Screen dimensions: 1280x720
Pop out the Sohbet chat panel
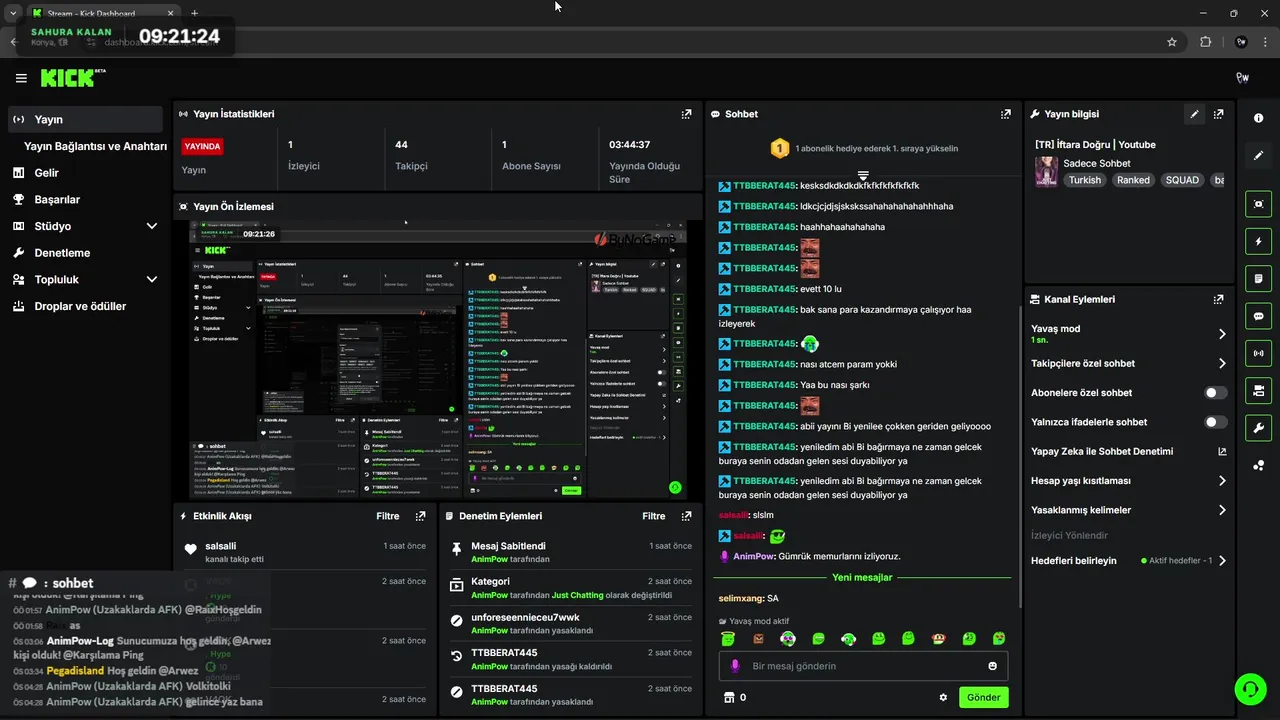[1005, 114]
